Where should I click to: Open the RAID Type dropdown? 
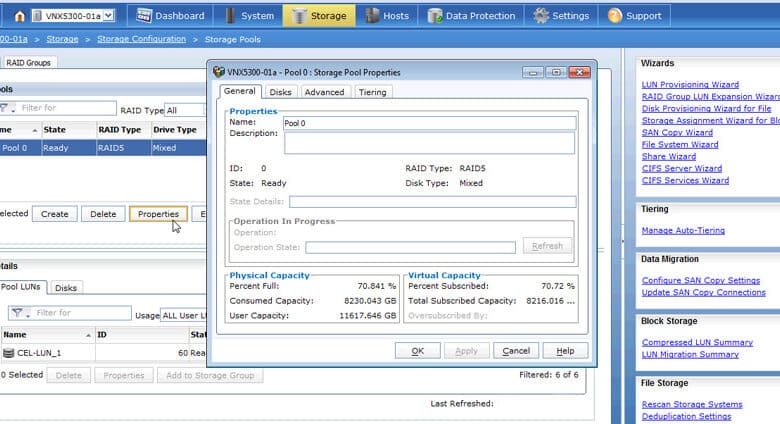[185, 110]
